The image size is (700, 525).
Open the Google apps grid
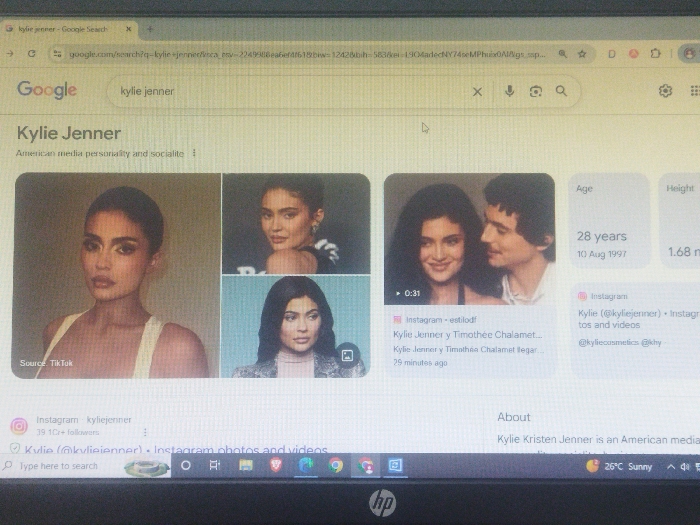[695, 91]
